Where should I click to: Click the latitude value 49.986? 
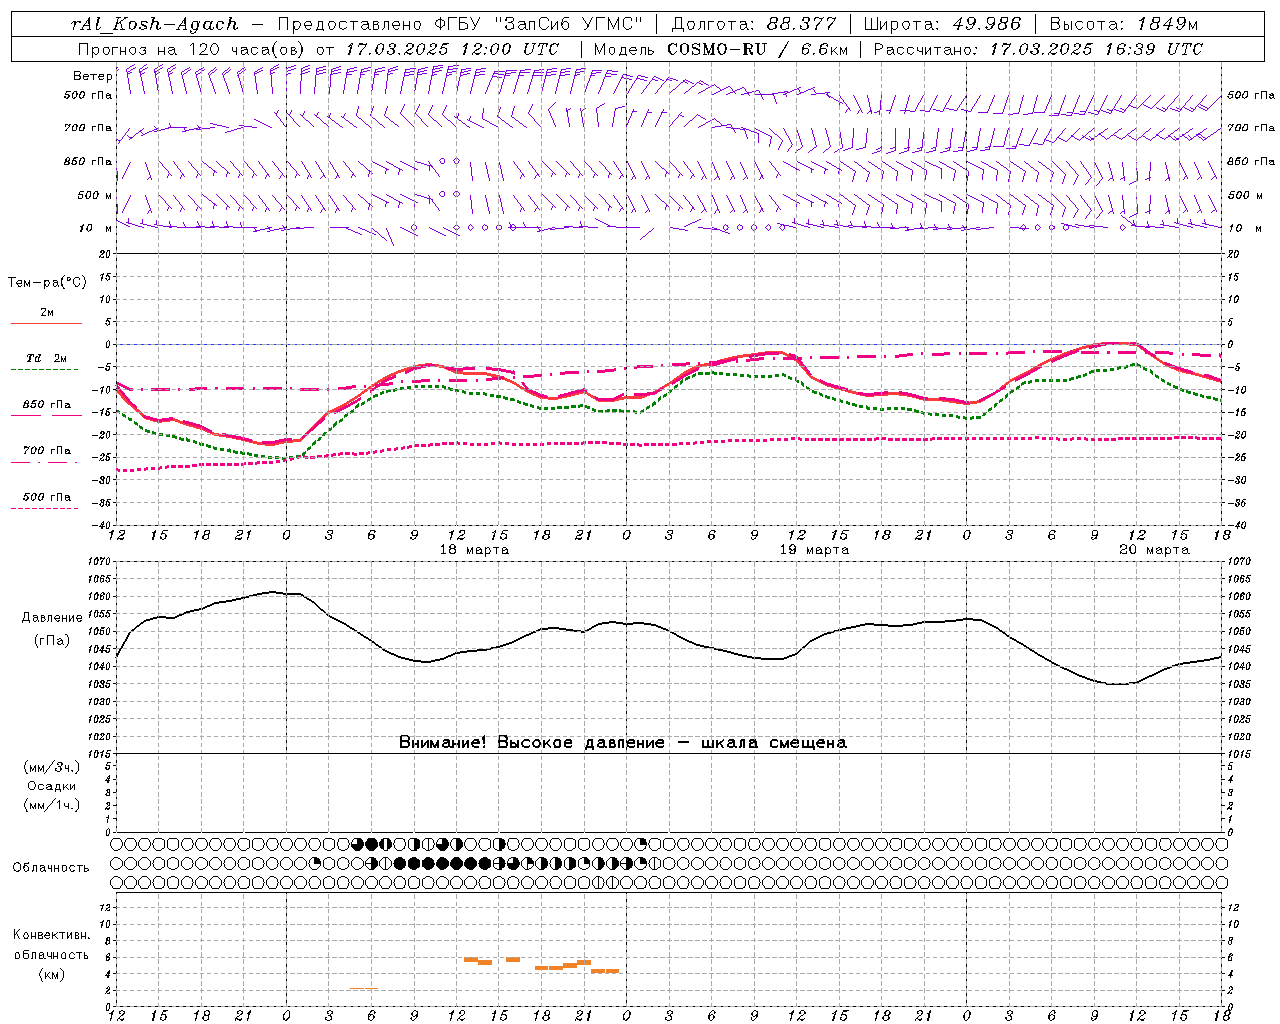tap(986, 24)
